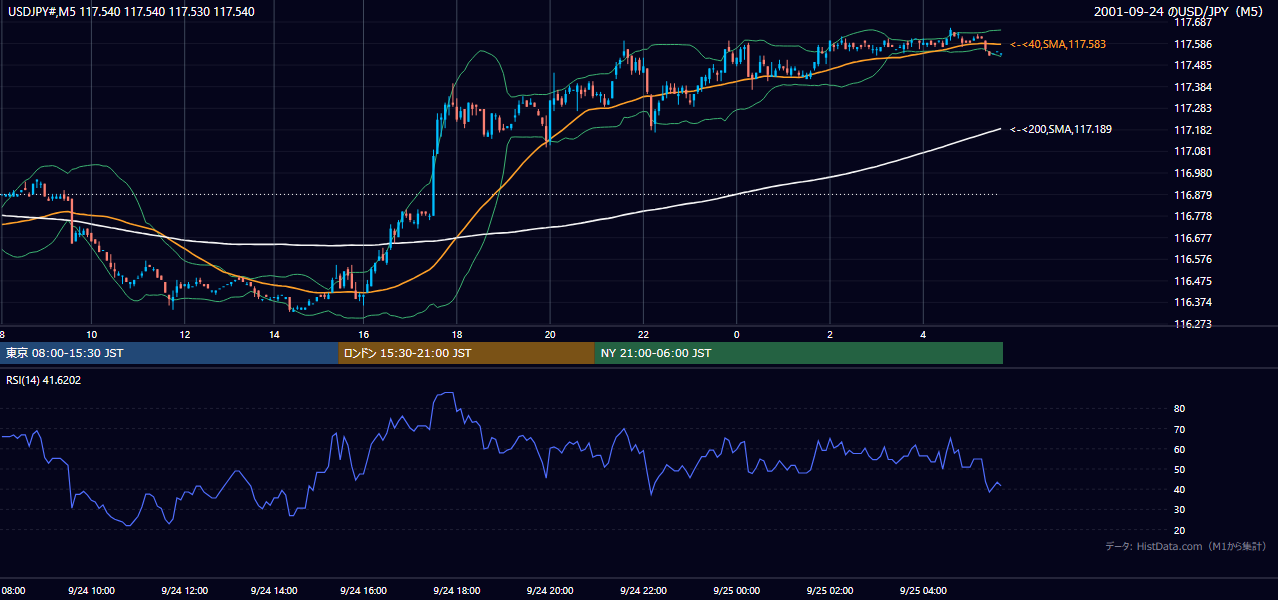
Task: Click the 9/25 00:00 bottom time label
Action: [736, 591]
